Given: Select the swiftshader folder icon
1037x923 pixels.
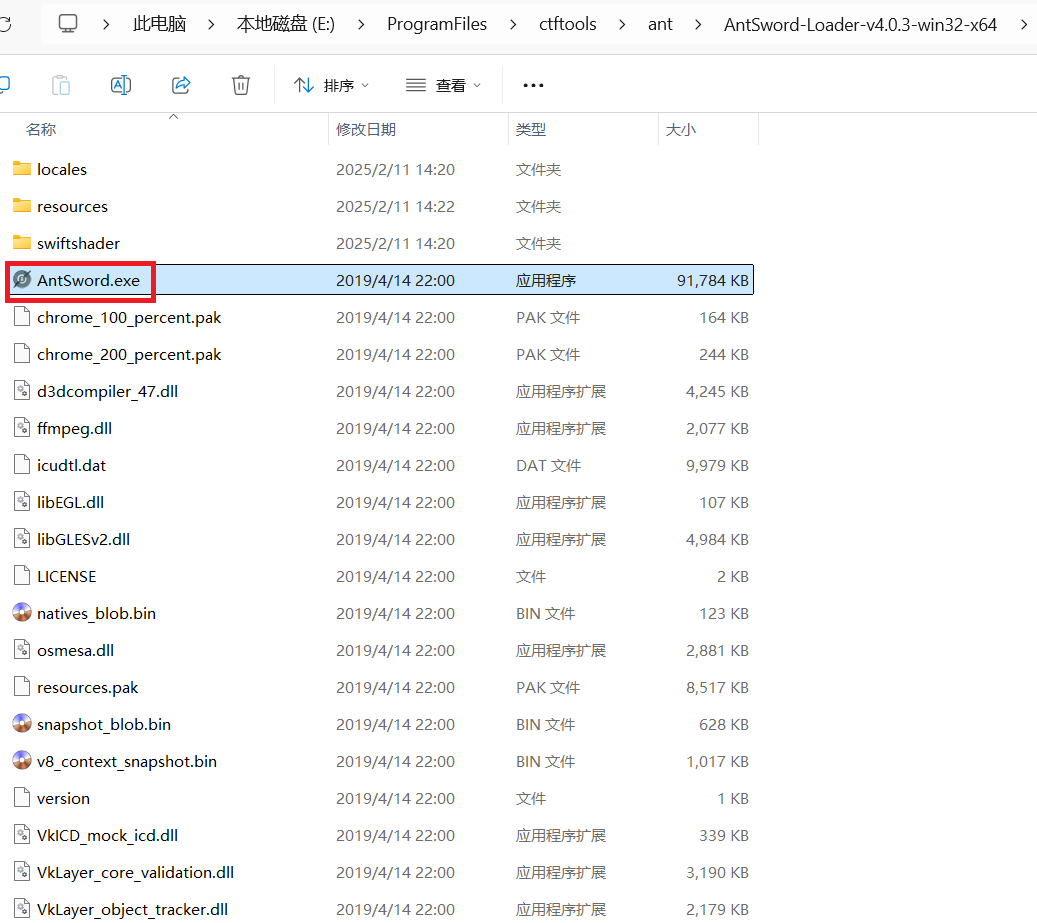Looking at the screenshot, I should pos(22,243).
